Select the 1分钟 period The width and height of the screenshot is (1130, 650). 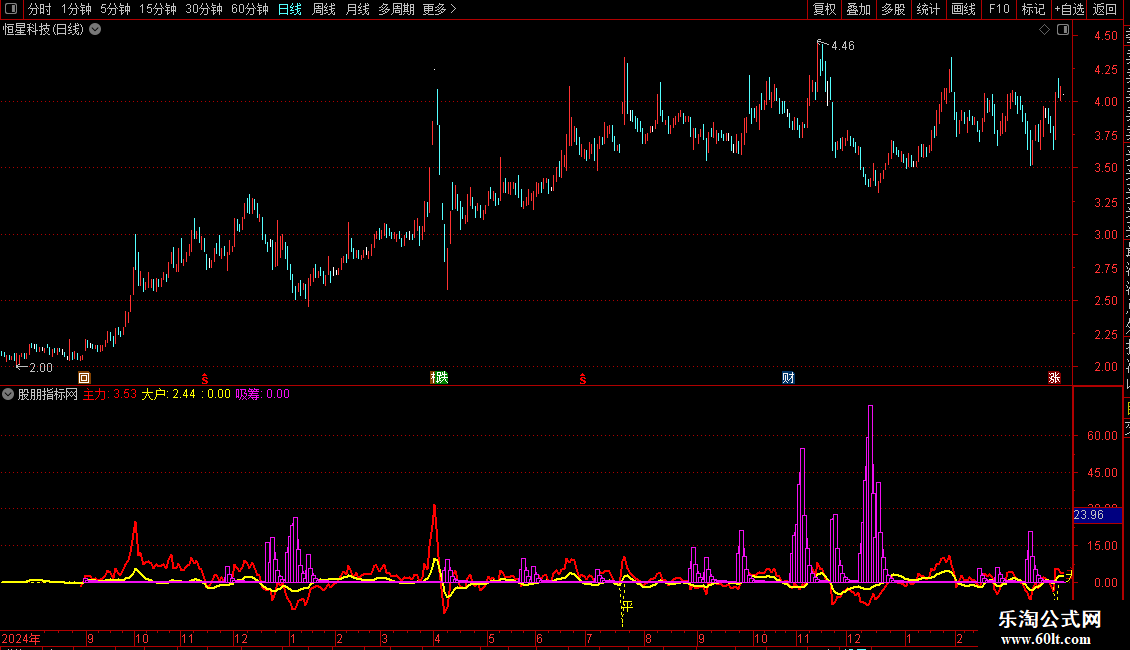tap(76, 9)
